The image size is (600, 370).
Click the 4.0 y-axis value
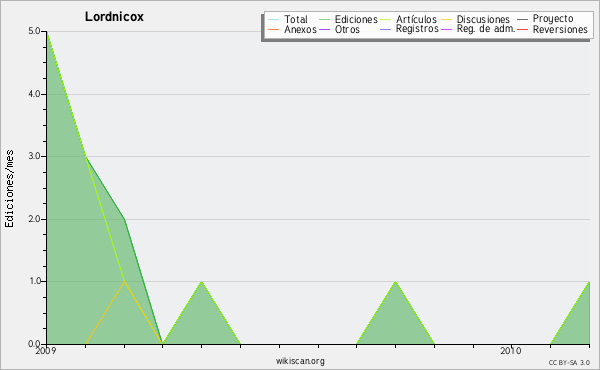click(34, 94)
